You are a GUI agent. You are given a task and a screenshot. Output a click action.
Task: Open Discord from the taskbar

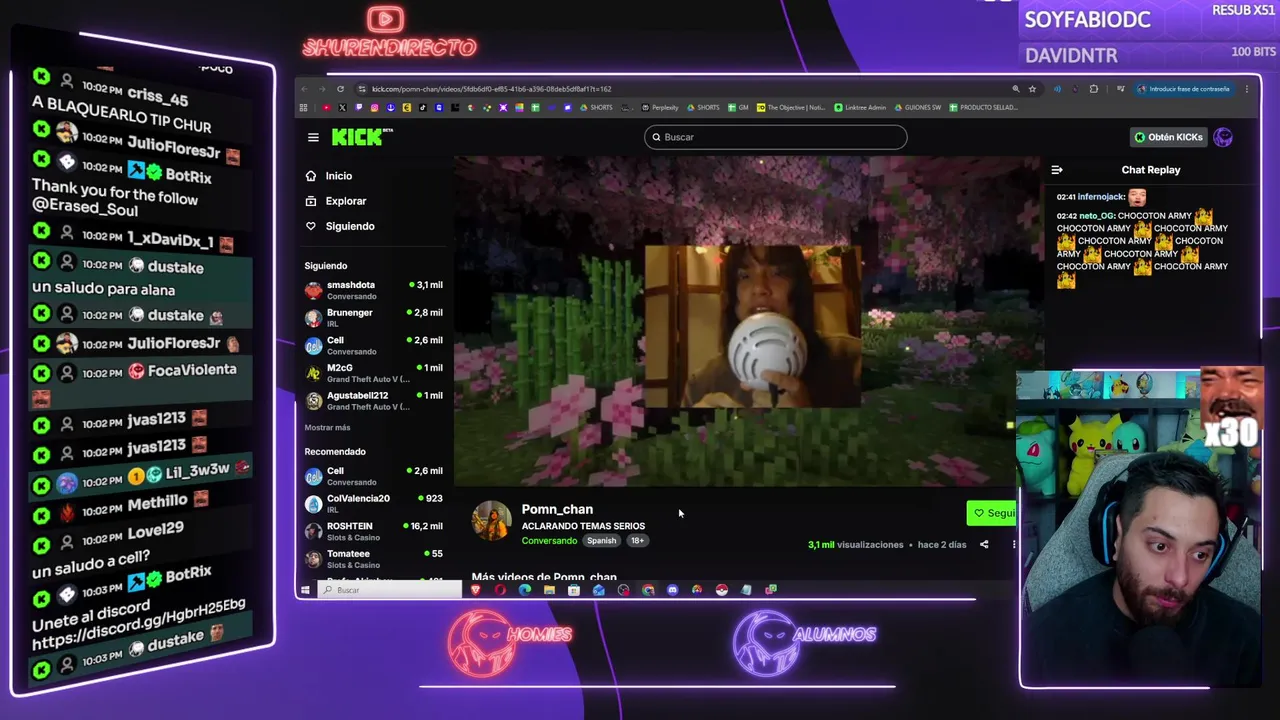click(x=672, y=590)
